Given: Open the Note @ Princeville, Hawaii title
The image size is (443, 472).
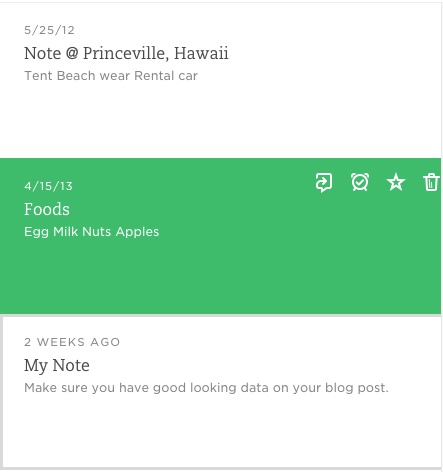Looking at the screenshot, I should [126, 53].
